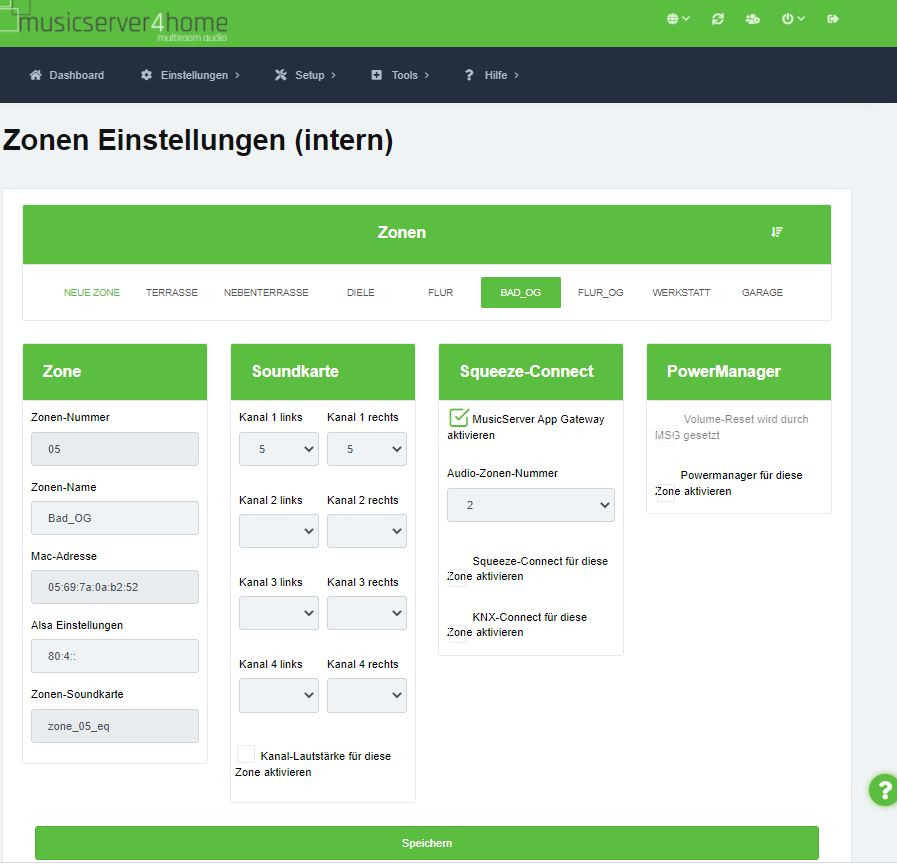Open the Setup menu
The height and width of the screenshot is (867, 897).
point(305,75)
